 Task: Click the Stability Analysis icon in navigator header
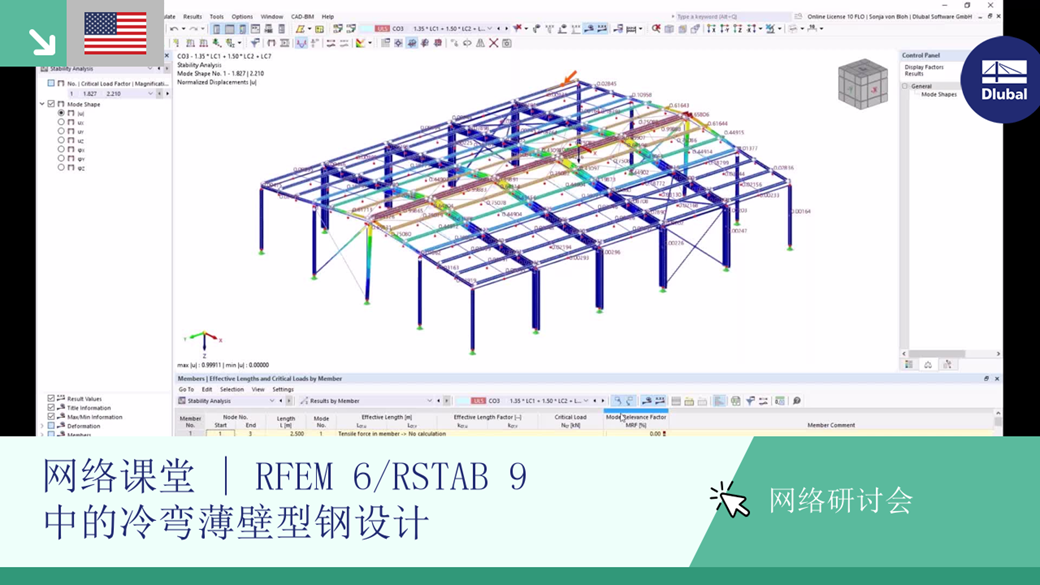(x=44, y=68)
